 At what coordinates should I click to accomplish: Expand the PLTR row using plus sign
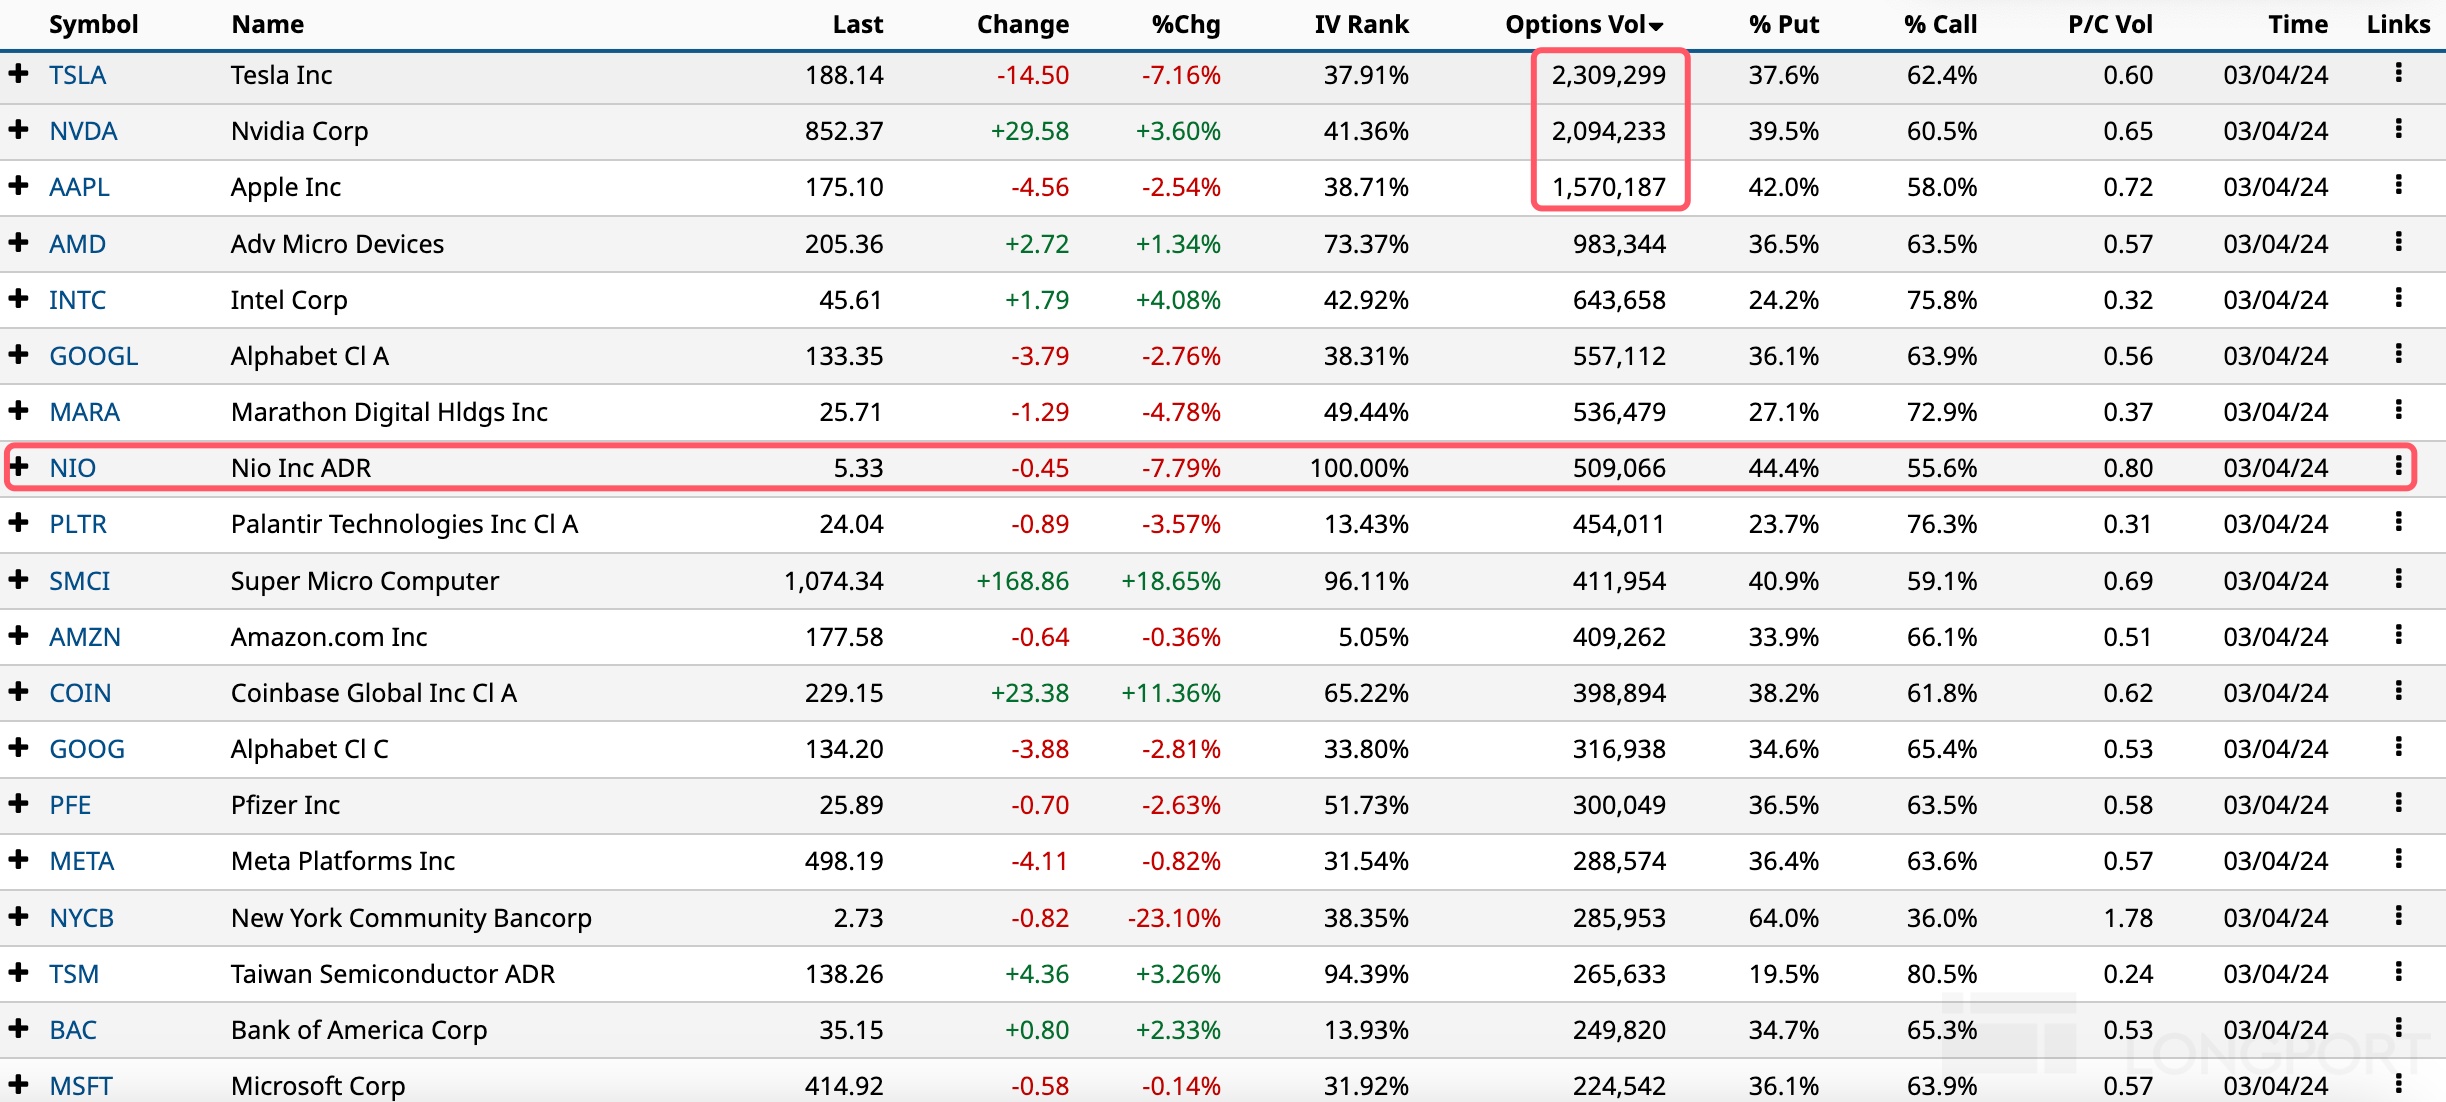coord(18,522)
